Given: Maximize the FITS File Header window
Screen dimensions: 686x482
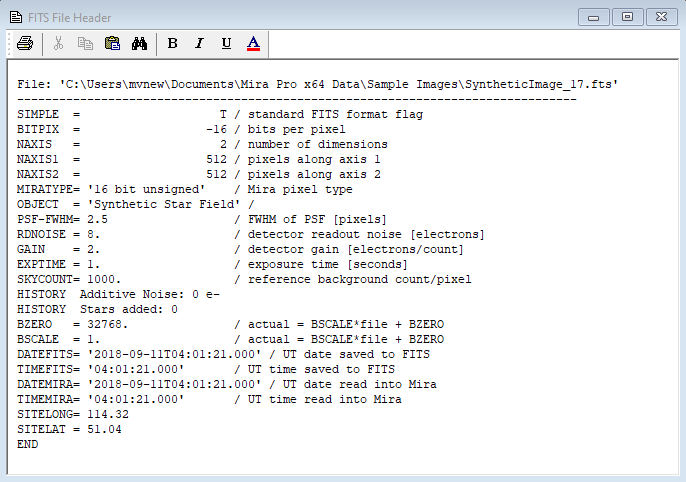Looking at the screenshot, I should pyautogui.click(x=628, y=16).
